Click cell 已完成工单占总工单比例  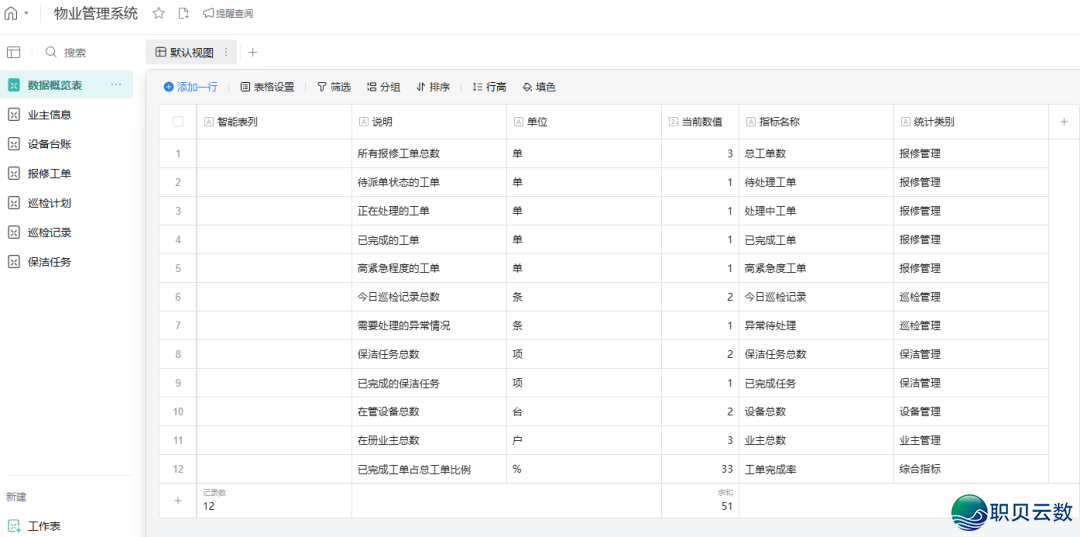point(429,469)
